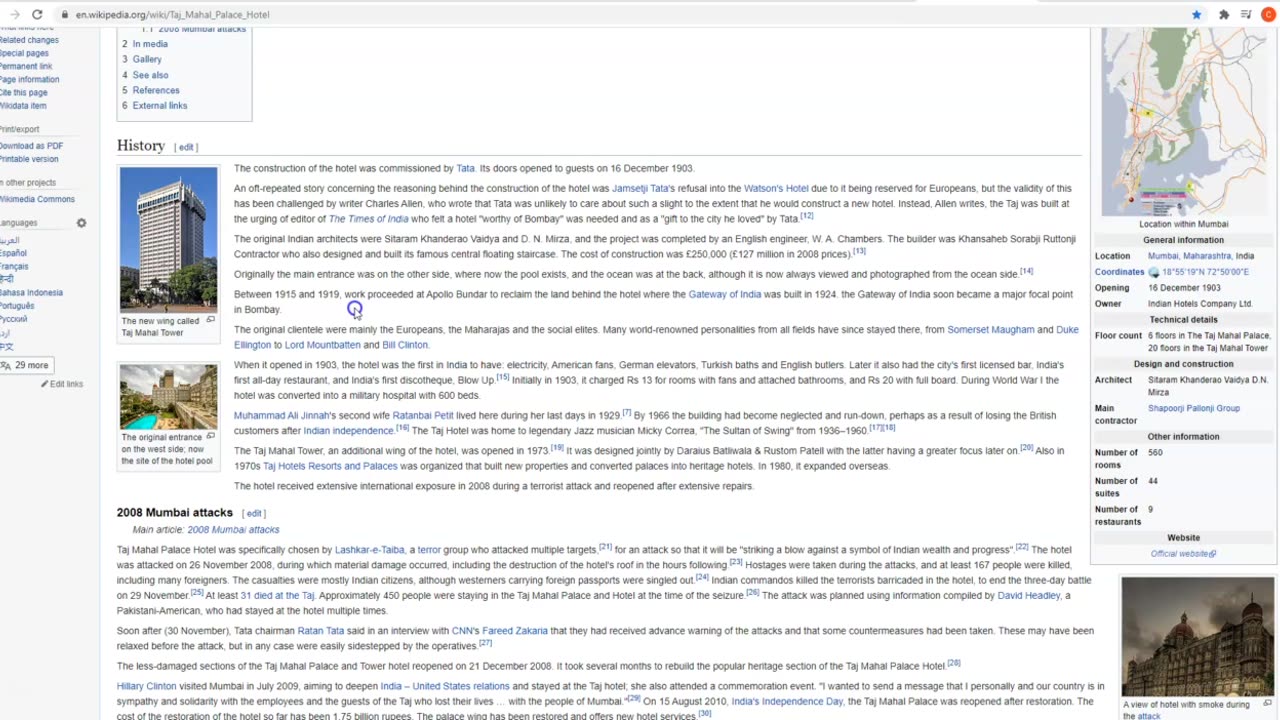The height and width of the screenshot is (720, 1280).
Task: Open the Ratanbai Petit link
Action: 423,415
